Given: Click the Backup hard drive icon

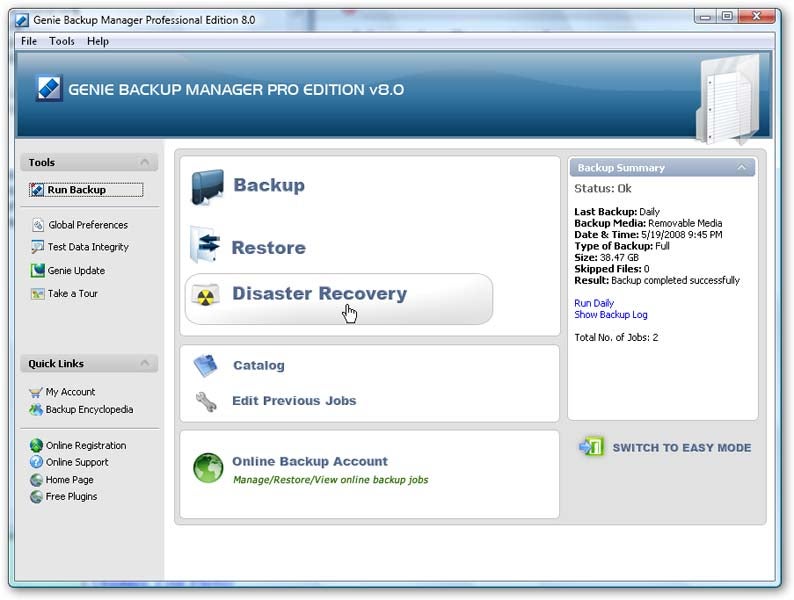Looking at the screenshot, I should (207, 187).
